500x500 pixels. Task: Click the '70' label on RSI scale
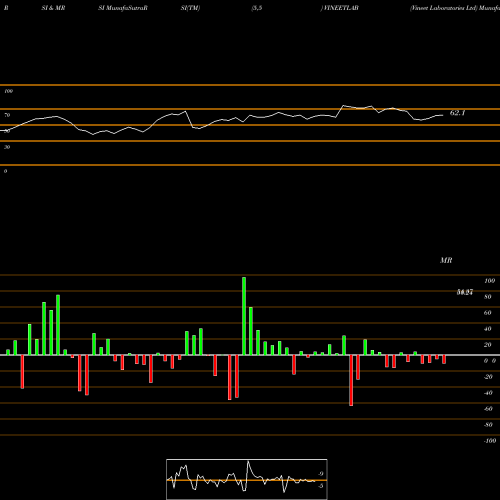click(7, 115)
